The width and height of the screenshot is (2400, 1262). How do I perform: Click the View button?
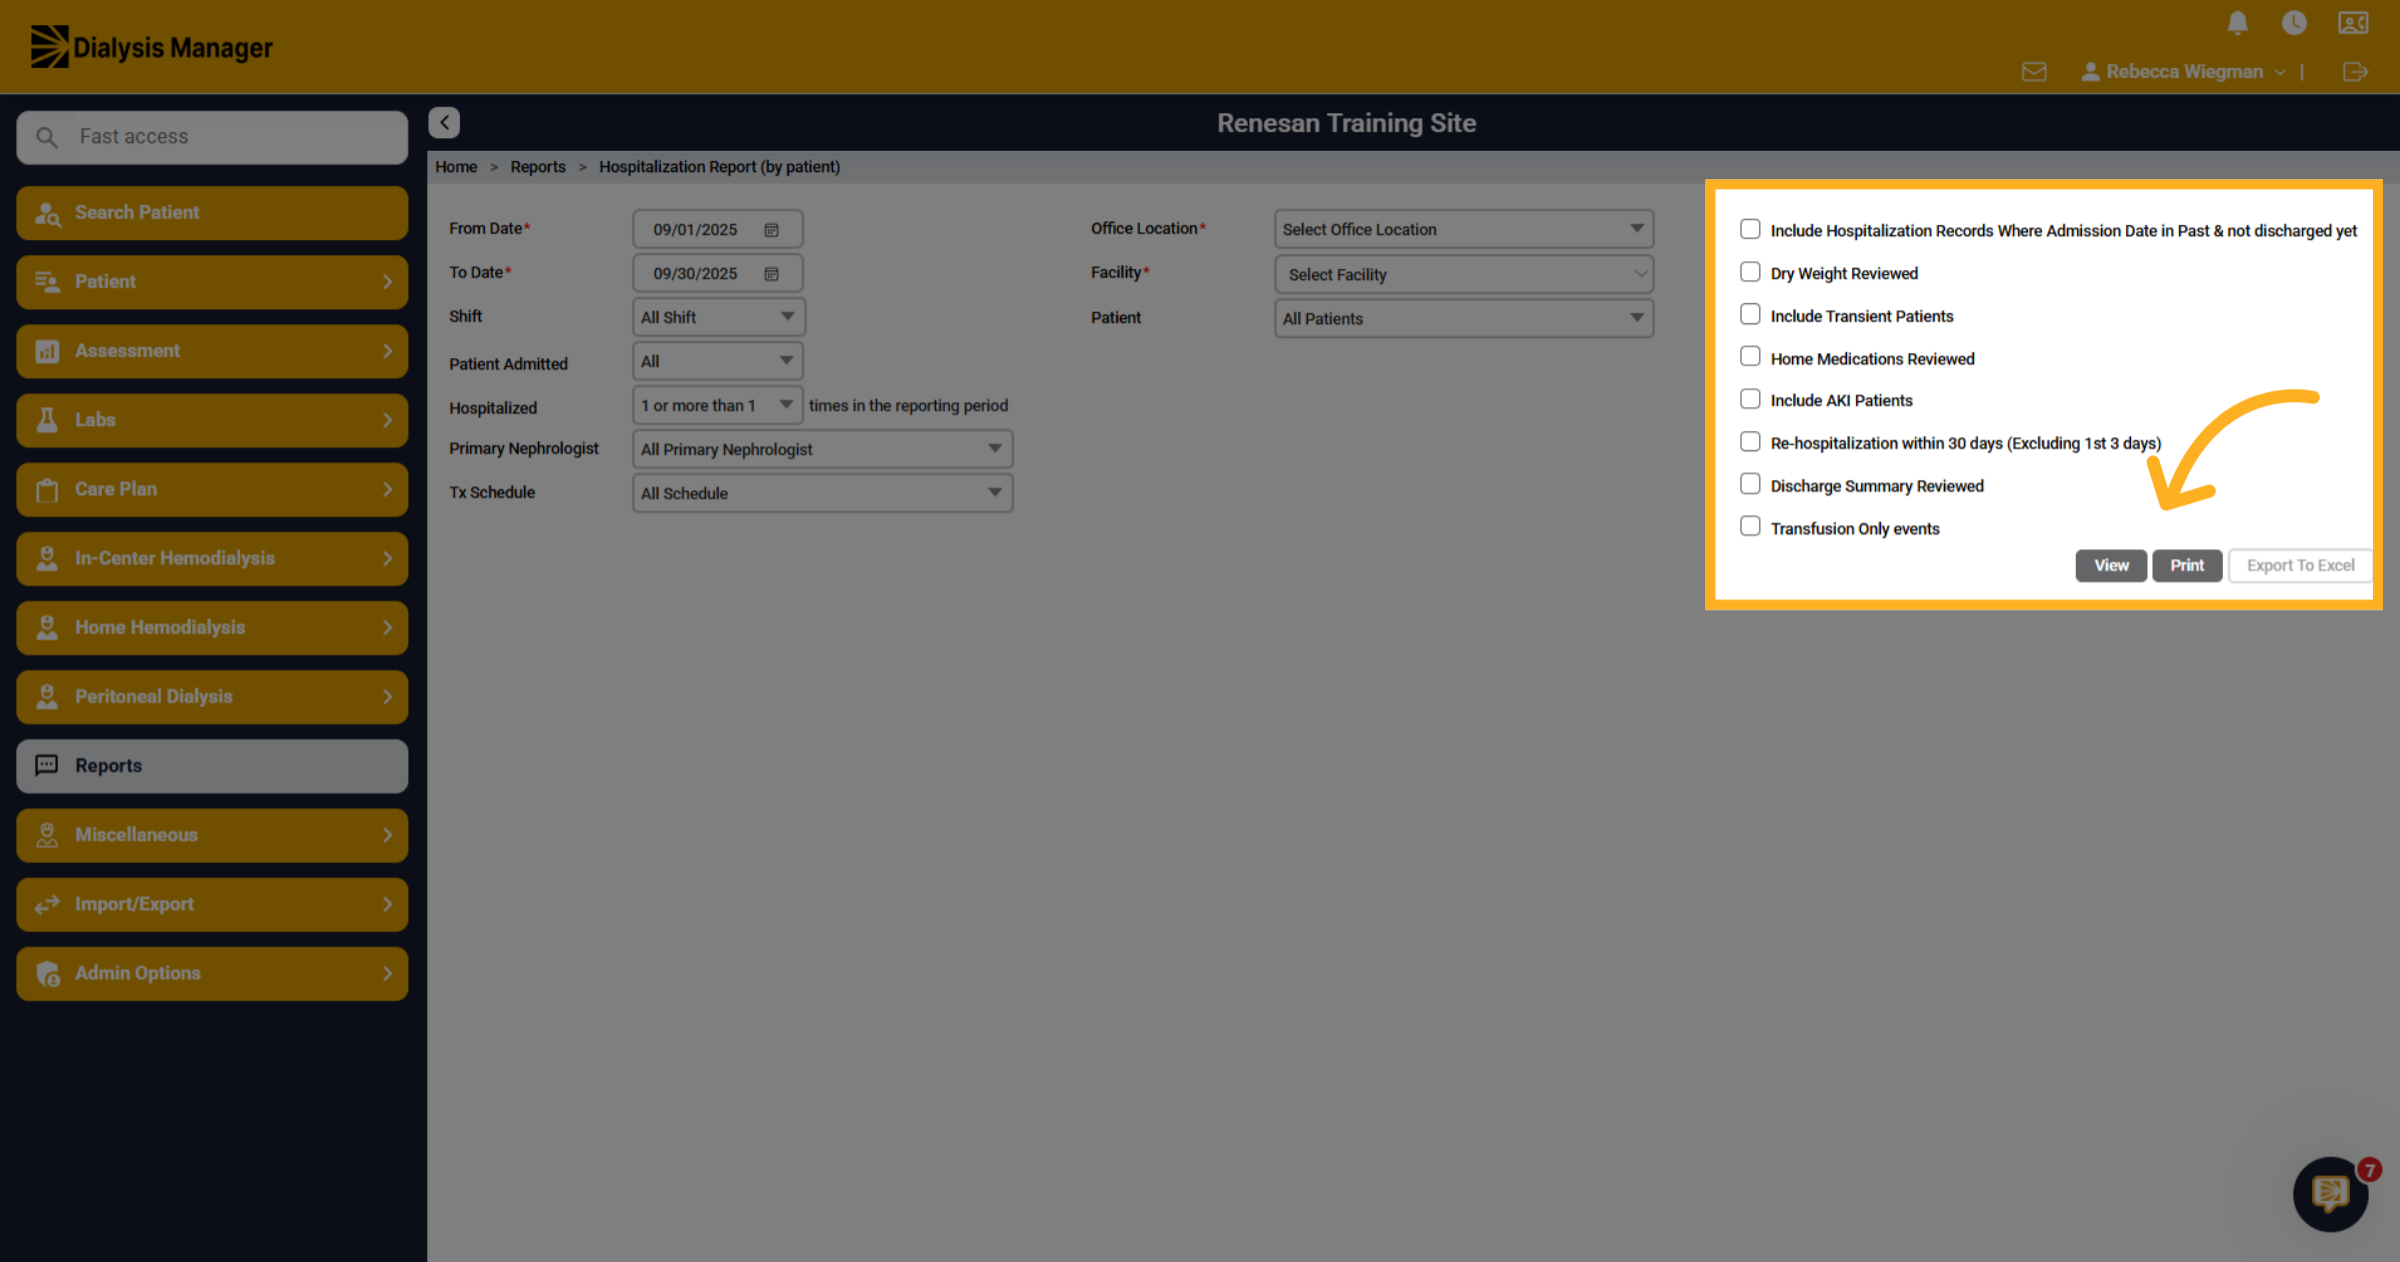2111,565
